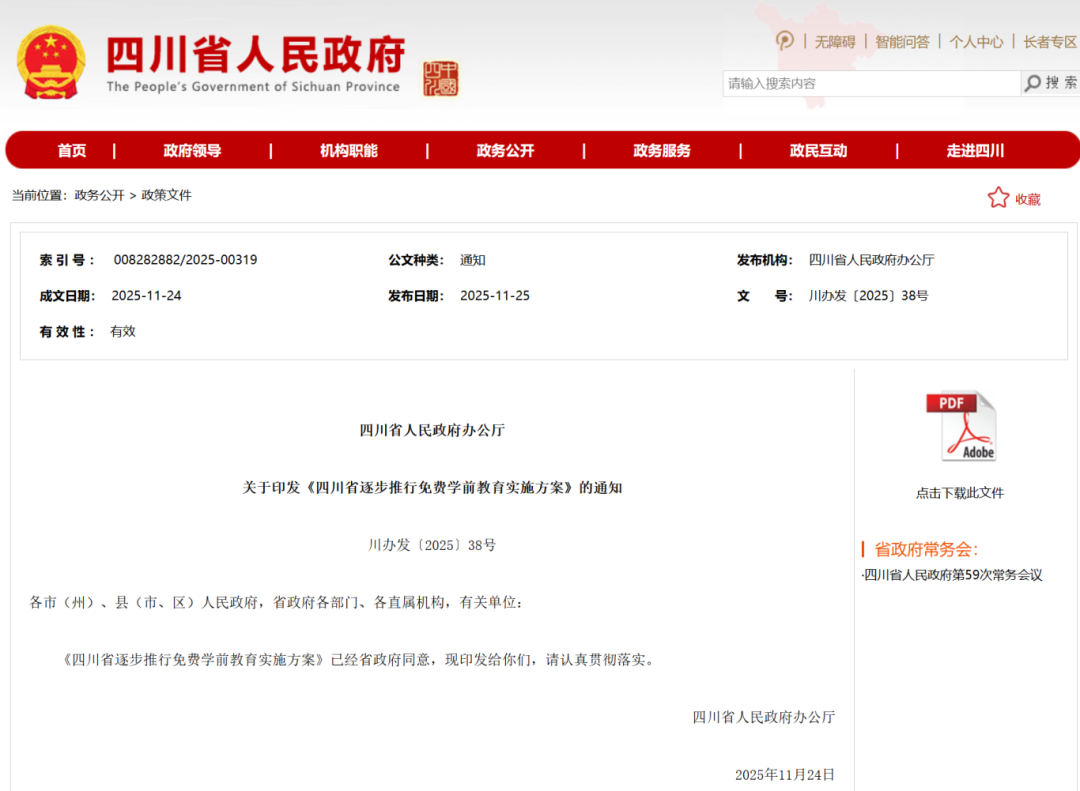Open the 走进四川 menu item
Image resolution: width=1080 pixels, height=791 pixels.
975,151
